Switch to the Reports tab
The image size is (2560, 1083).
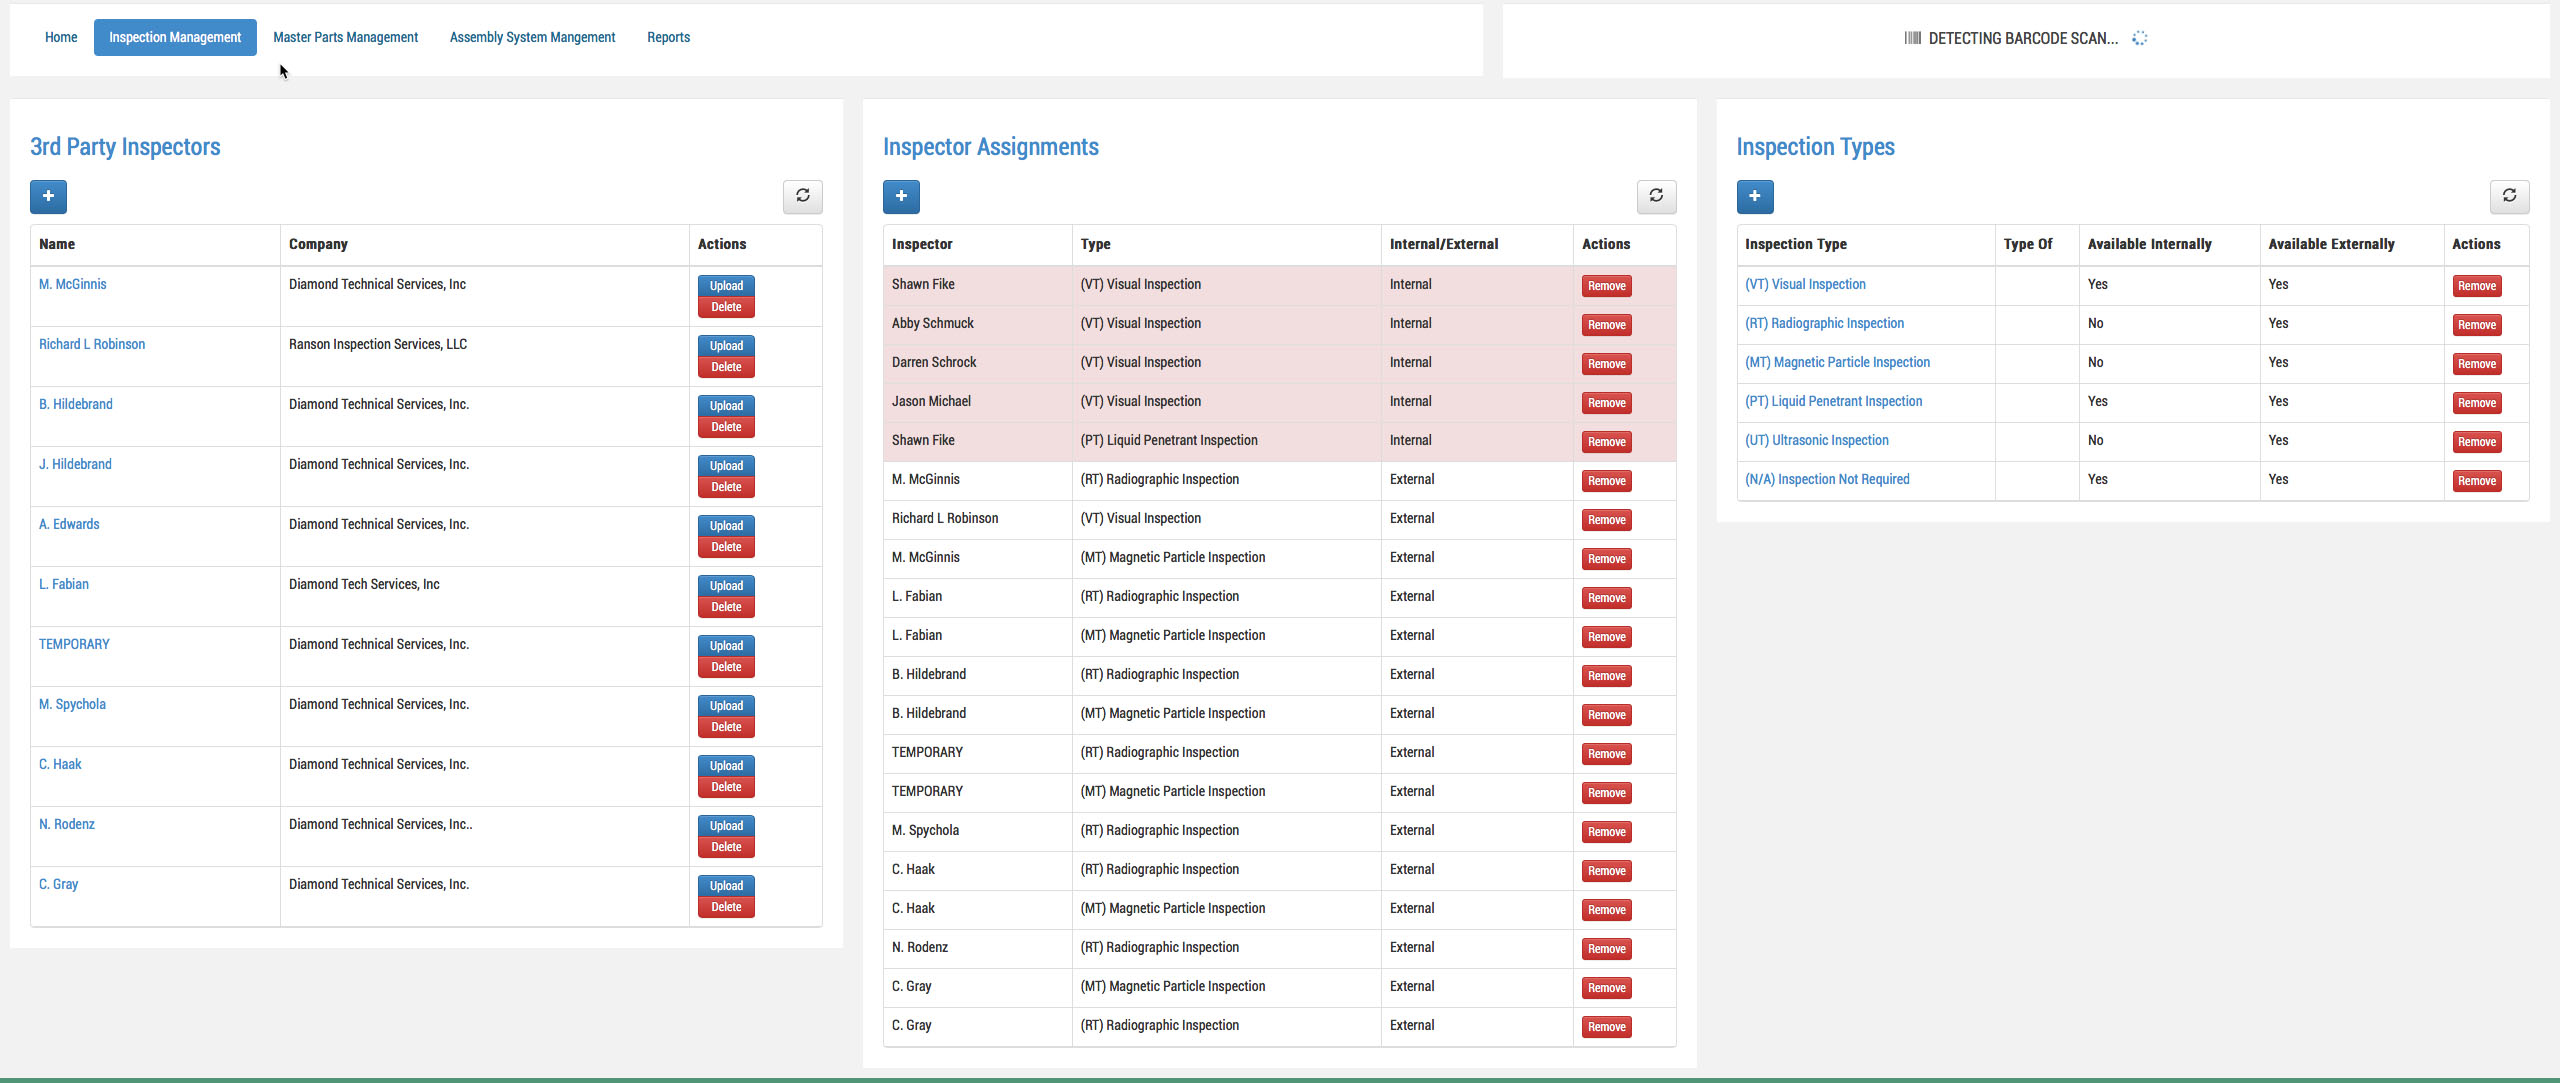668,37
